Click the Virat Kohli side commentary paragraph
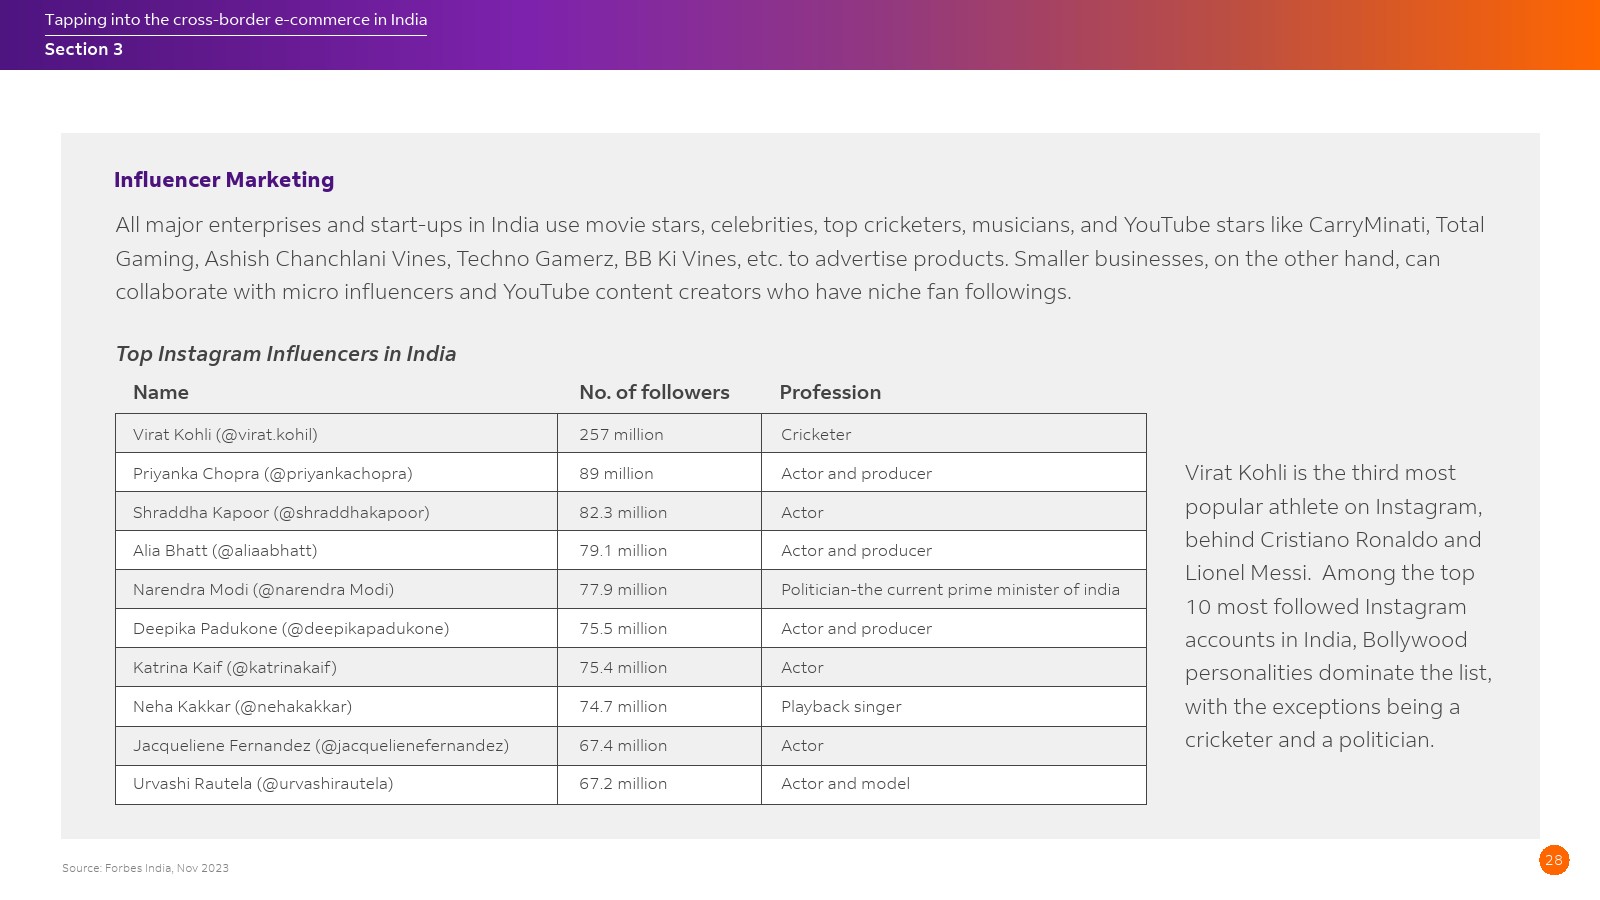This screenshot has width=1600, height=900. 1337,606
